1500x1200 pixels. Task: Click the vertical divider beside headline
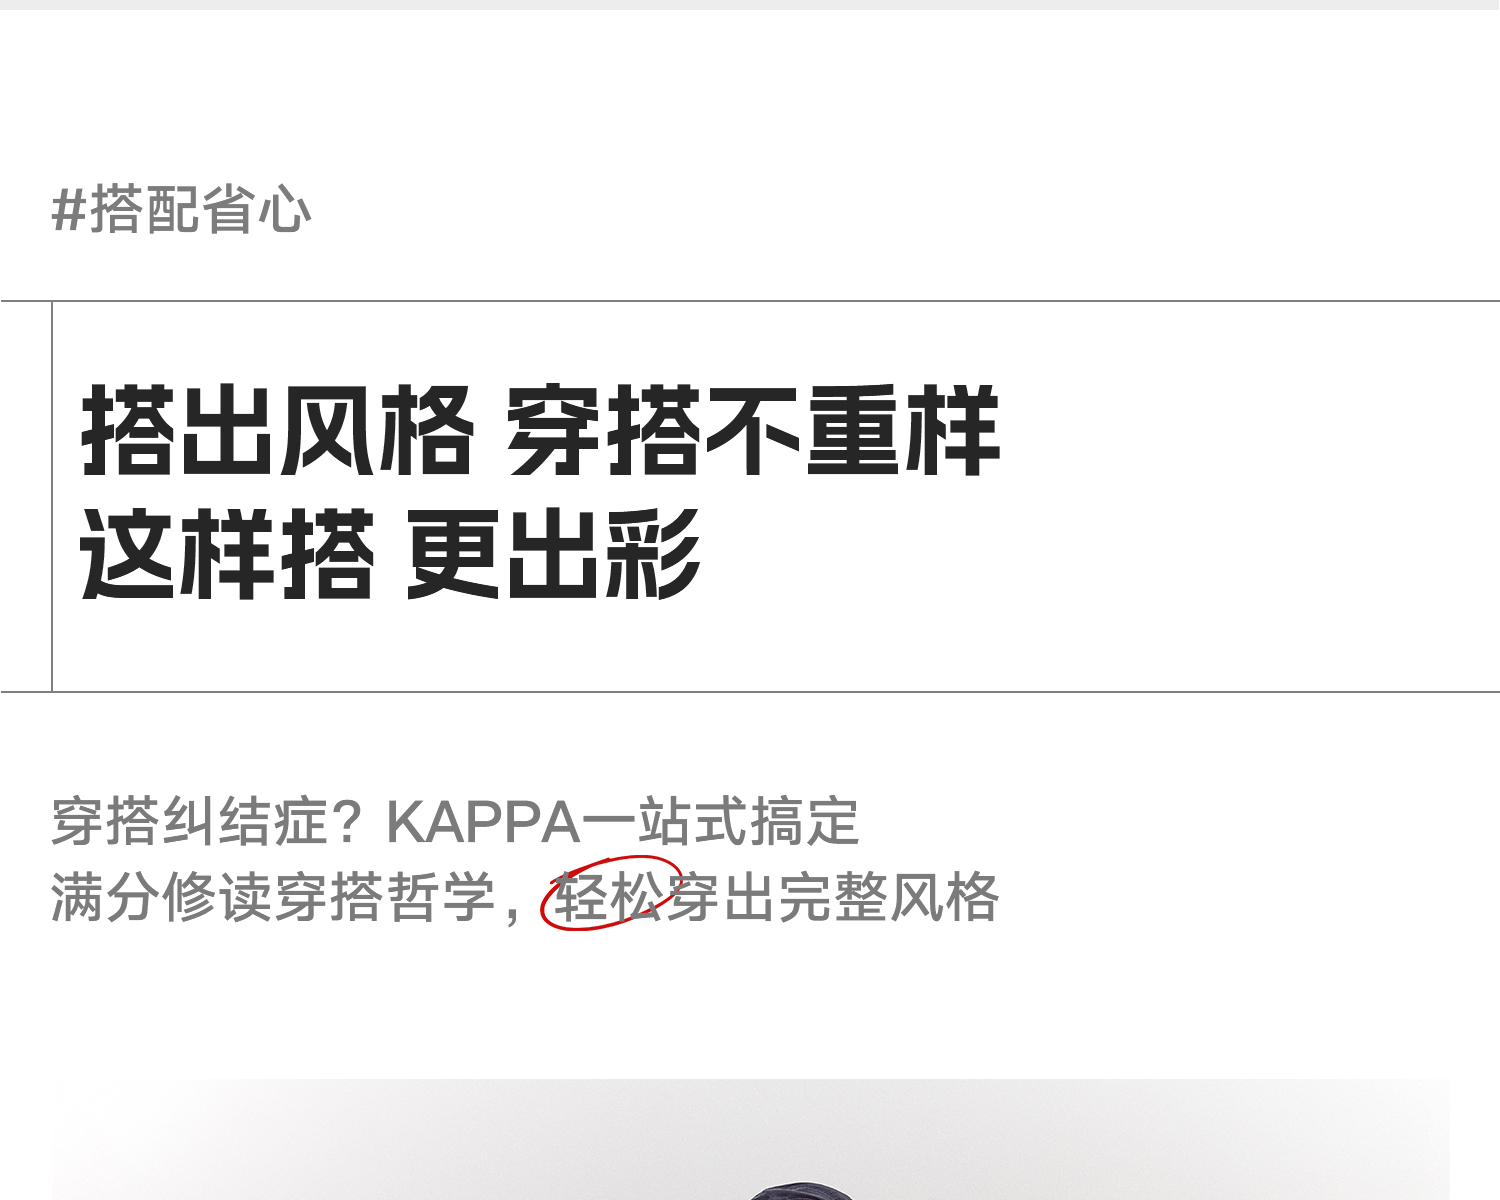(x=52, y=496)
